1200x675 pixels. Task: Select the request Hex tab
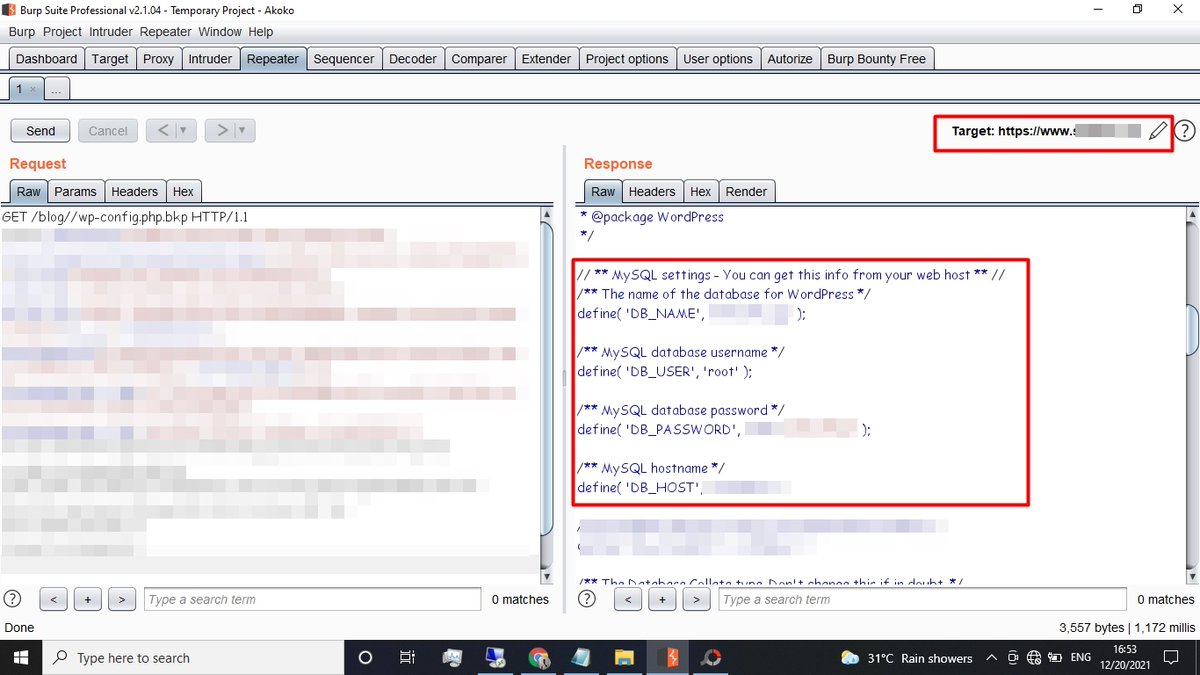coord(183,191)
